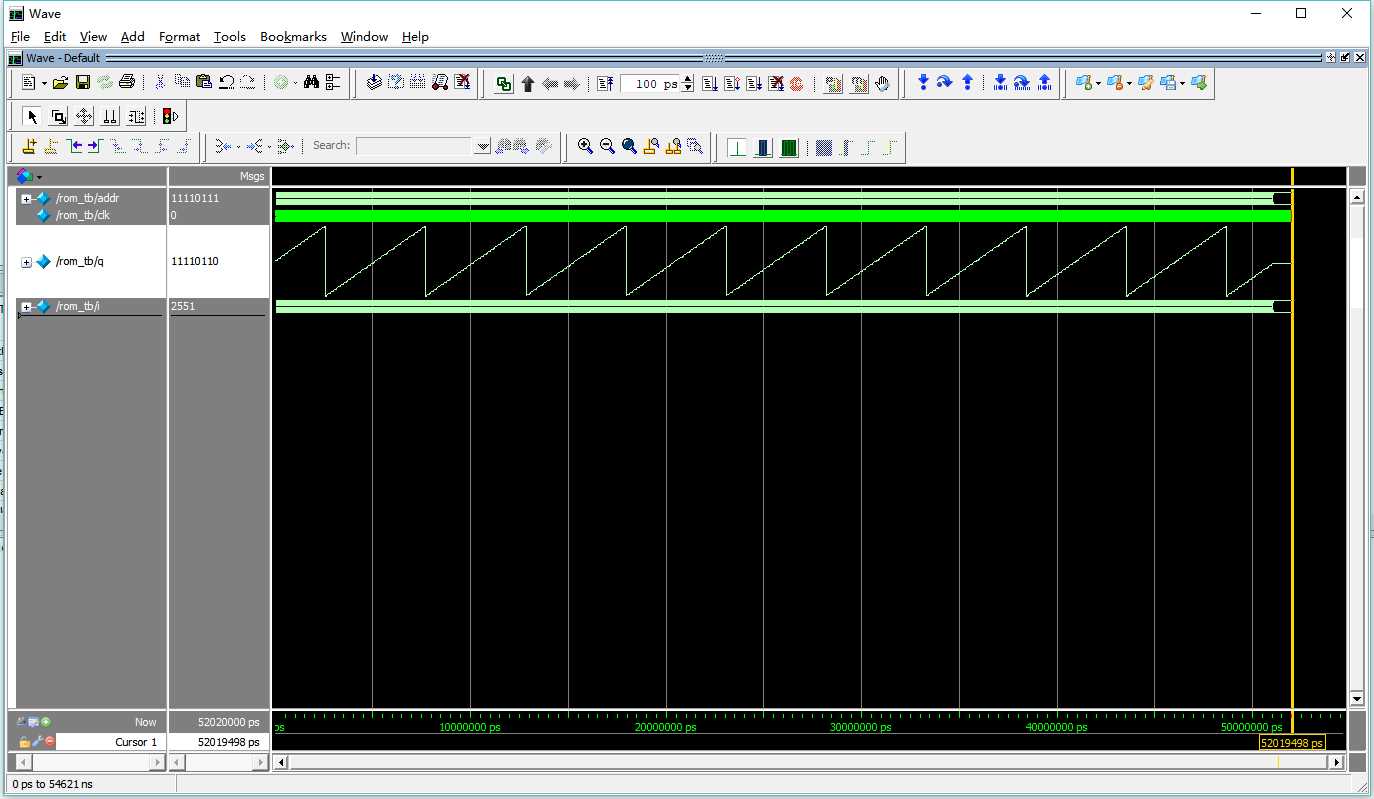Screen dimensions: 1374x799
Task: Open the Help menu
Action: [415, 37]
